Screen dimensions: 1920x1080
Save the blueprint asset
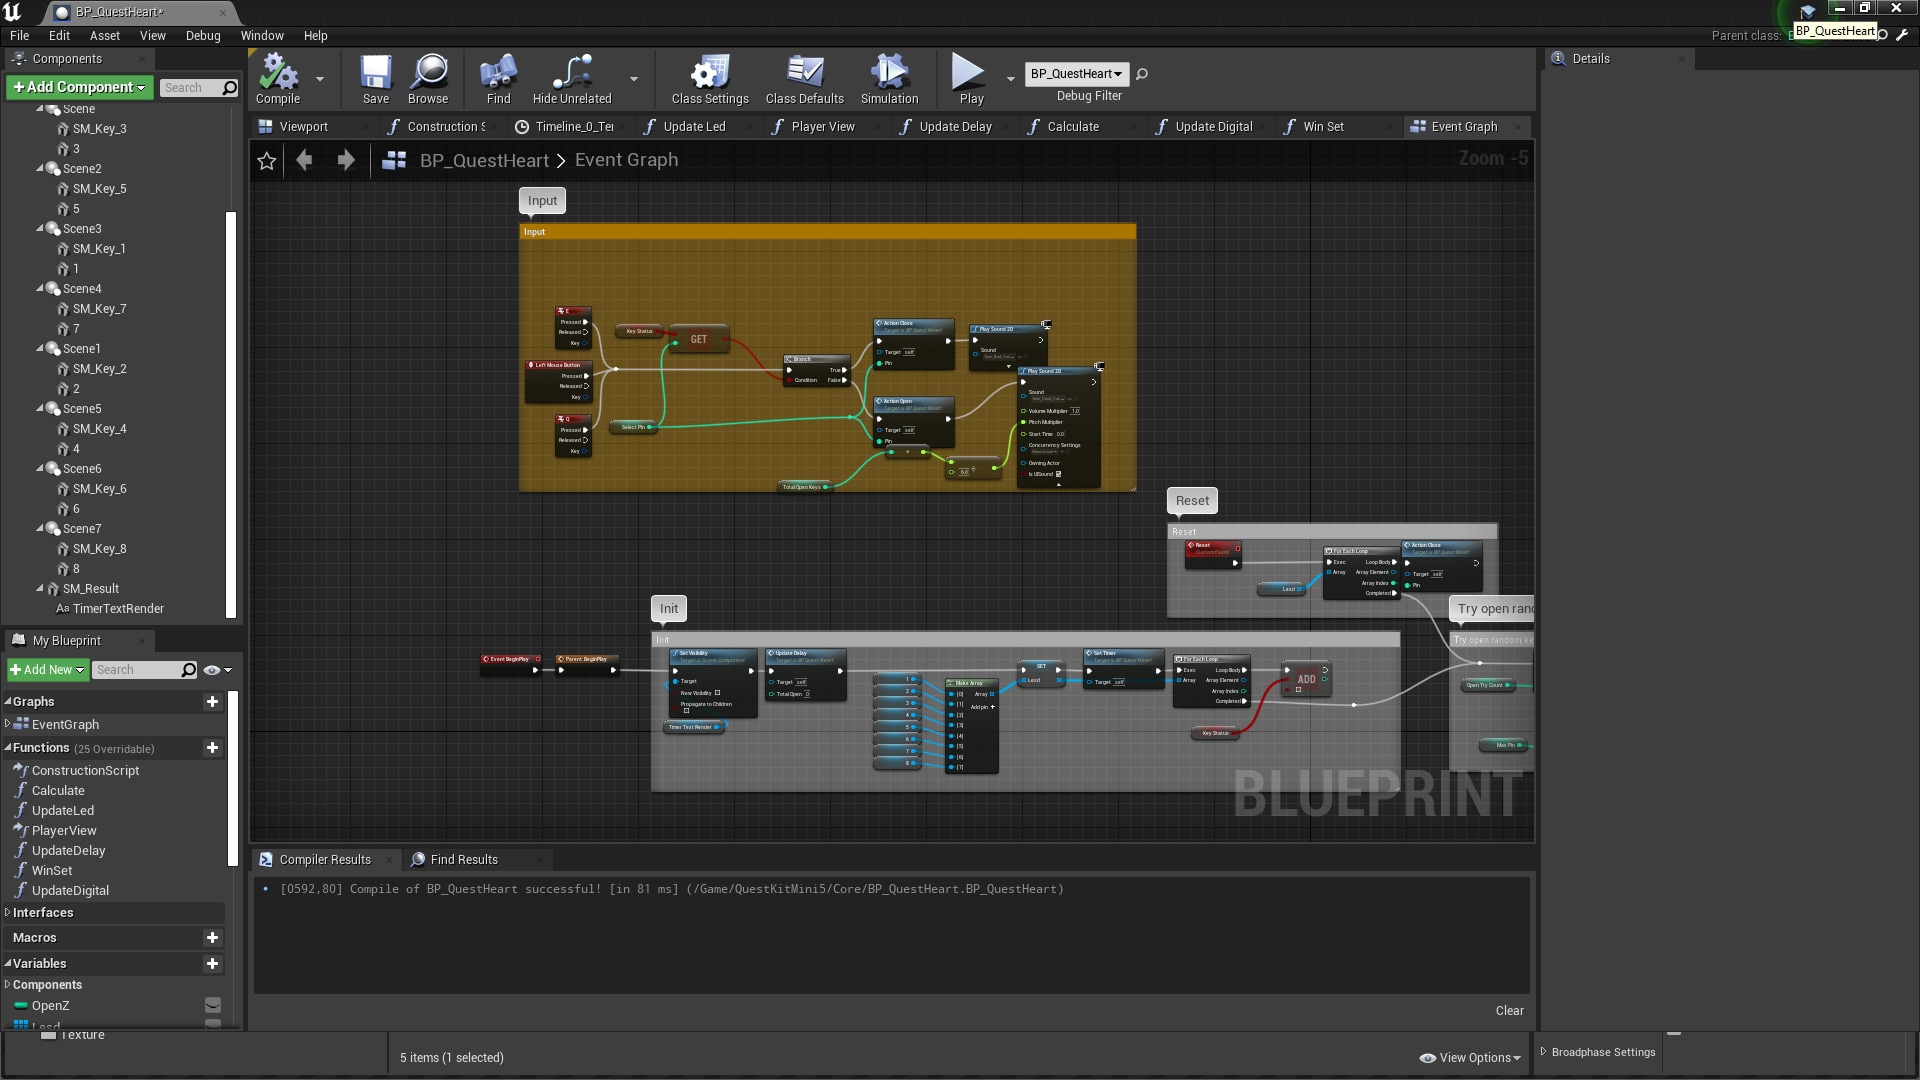click(x=375, y=79)
